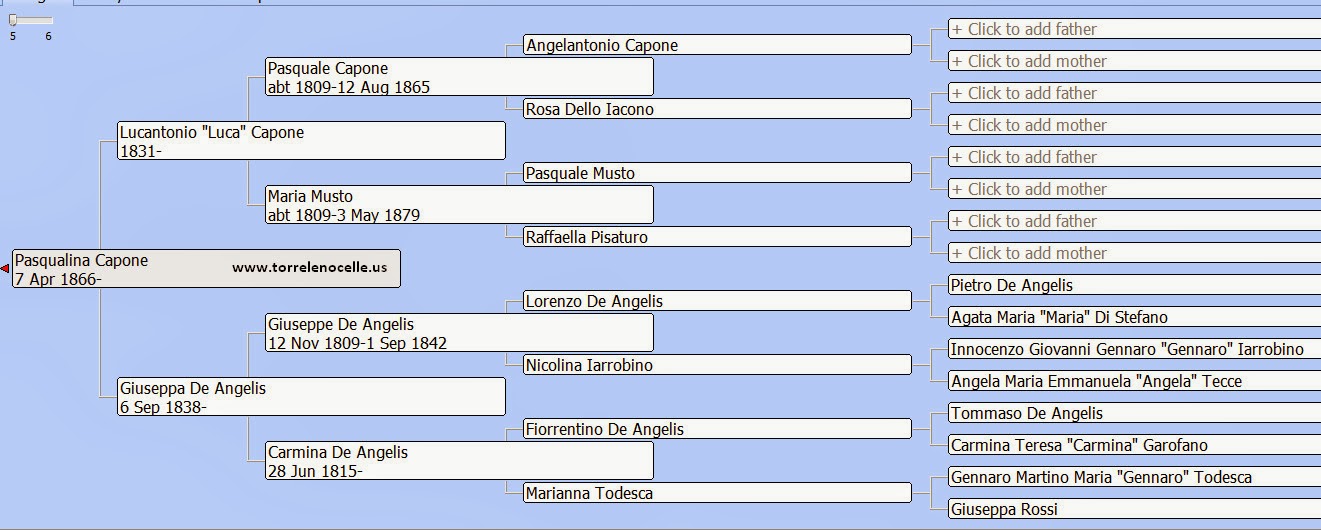
Task: Select Giuseppa De Angelis born 1838
Action: [311, 397]
